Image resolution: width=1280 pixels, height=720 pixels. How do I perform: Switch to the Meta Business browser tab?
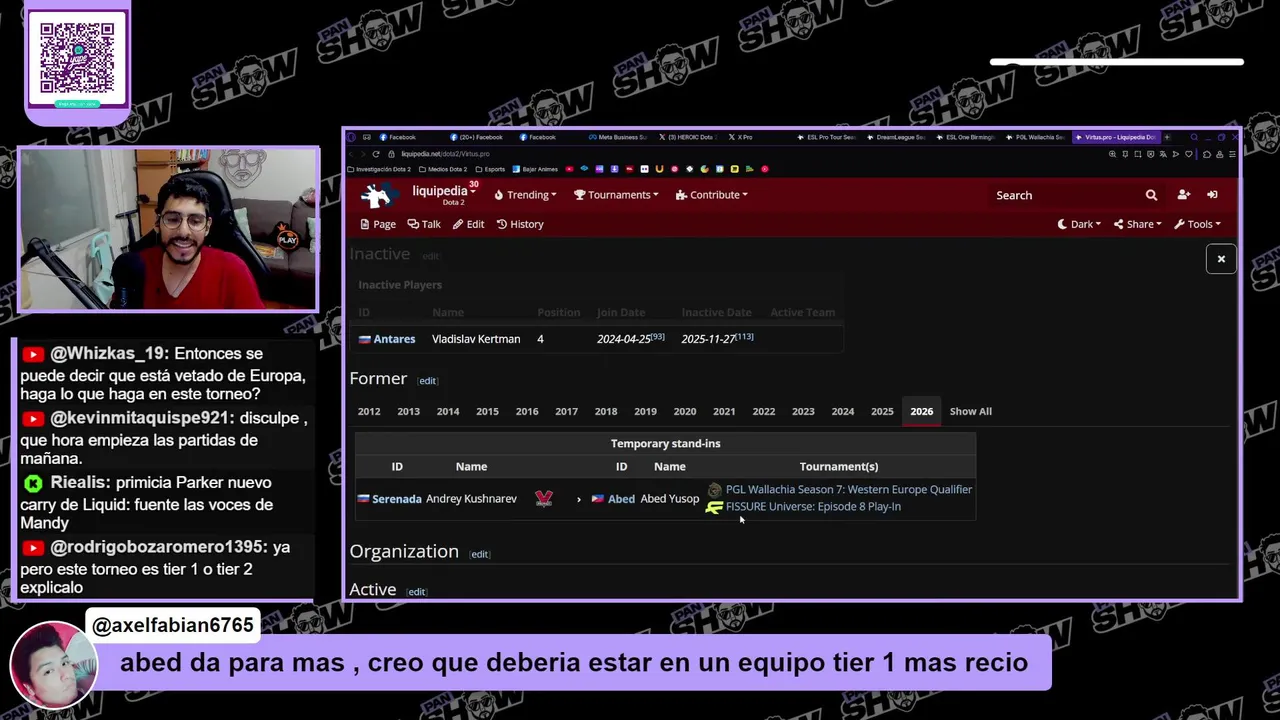pyautogui.click(x=617, y=137)
